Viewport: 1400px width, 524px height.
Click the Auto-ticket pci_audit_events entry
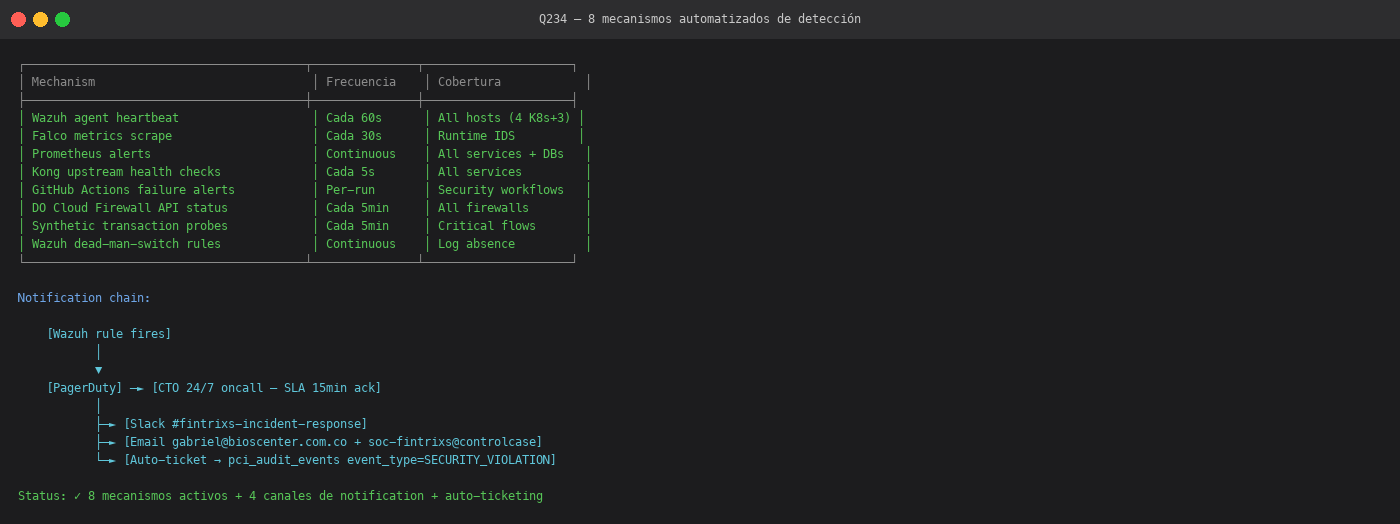click(x=340, y=460)
